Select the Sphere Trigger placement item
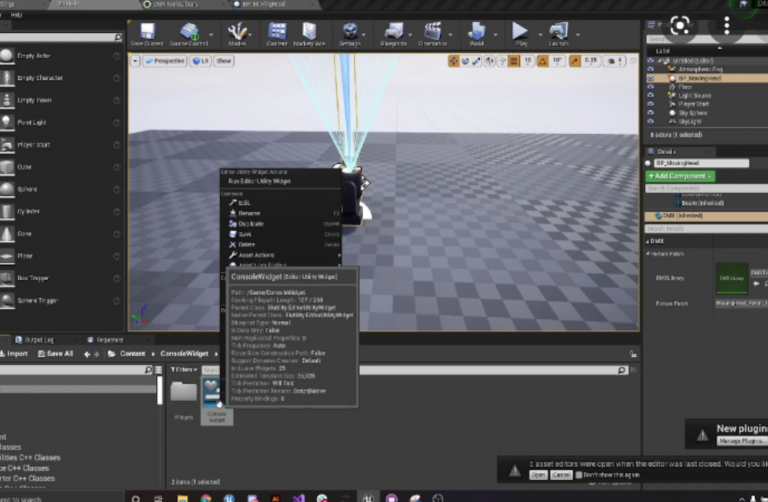The width and height of the screenshot is (768, 502). click(x=60, y=300)
